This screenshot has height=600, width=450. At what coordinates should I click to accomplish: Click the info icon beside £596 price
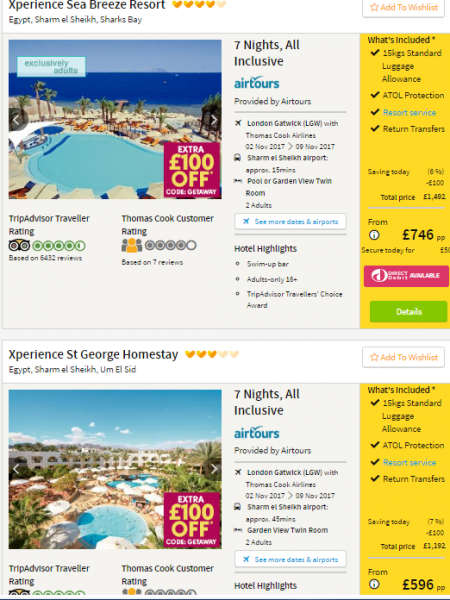374,584
